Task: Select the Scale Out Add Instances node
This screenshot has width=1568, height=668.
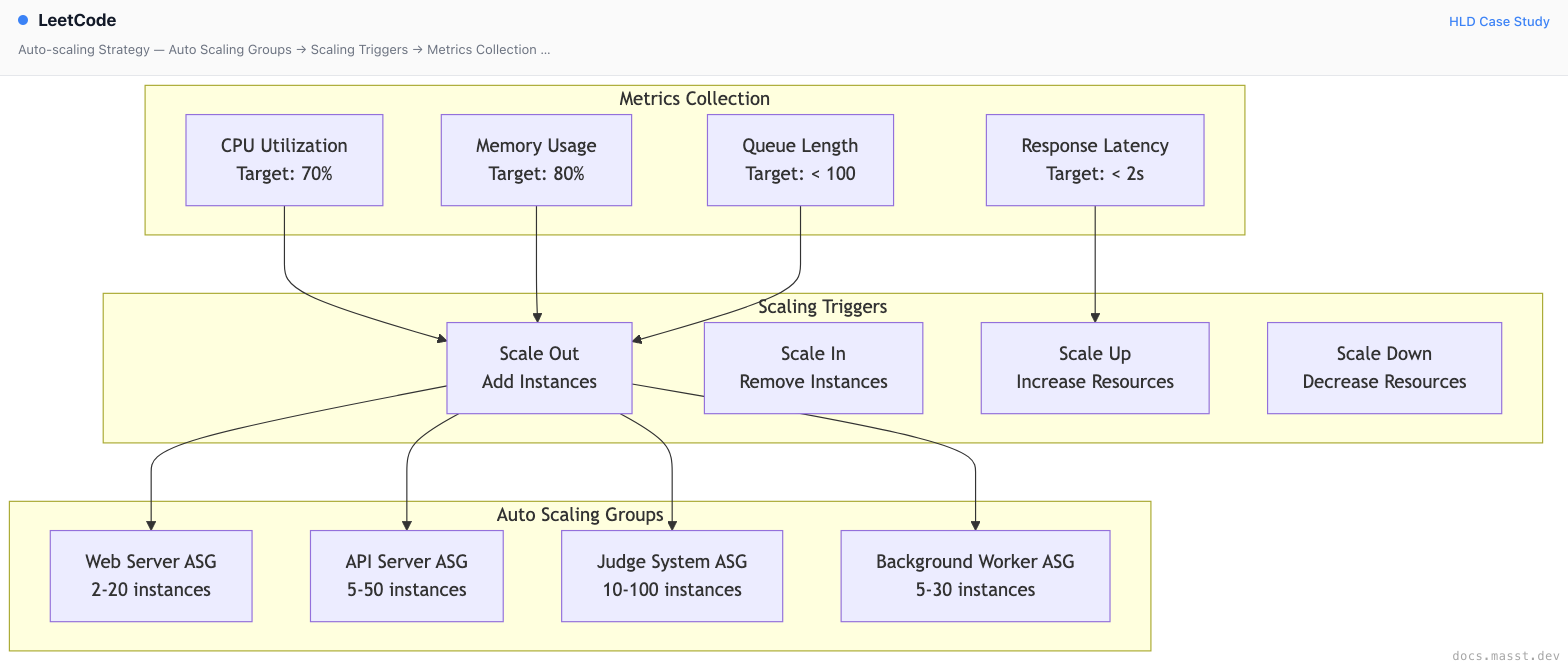Action: (x=539, y=368)
